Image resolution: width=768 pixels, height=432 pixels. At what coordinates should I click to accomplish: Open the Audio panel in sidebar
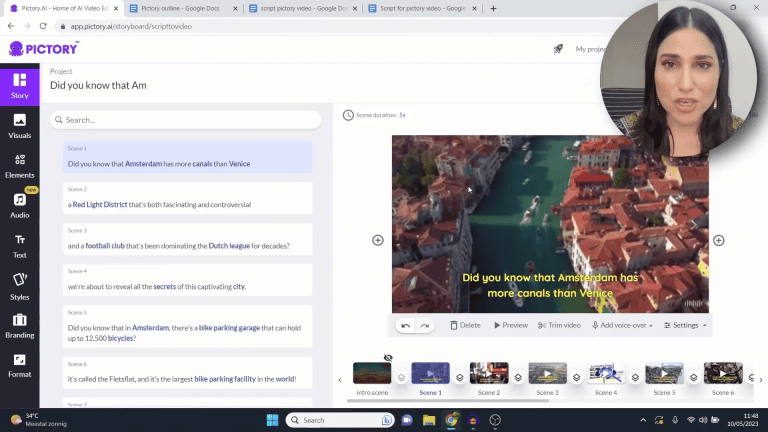(19, 205)
